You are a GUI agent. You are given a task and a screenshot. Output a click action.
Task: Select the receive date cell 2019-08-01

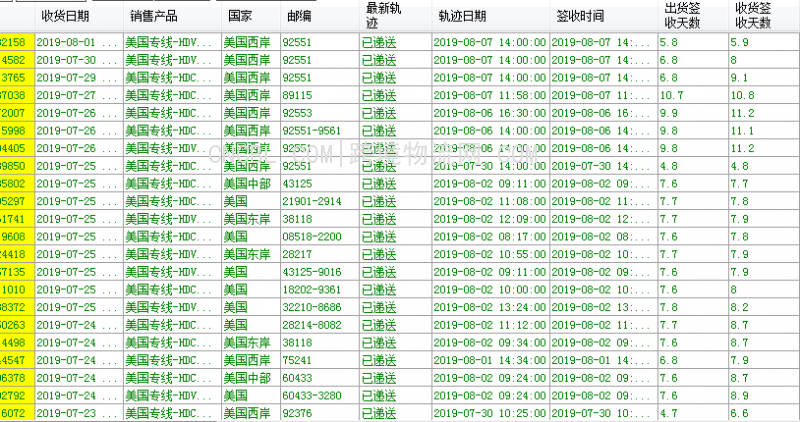click(x=79, y=42)
